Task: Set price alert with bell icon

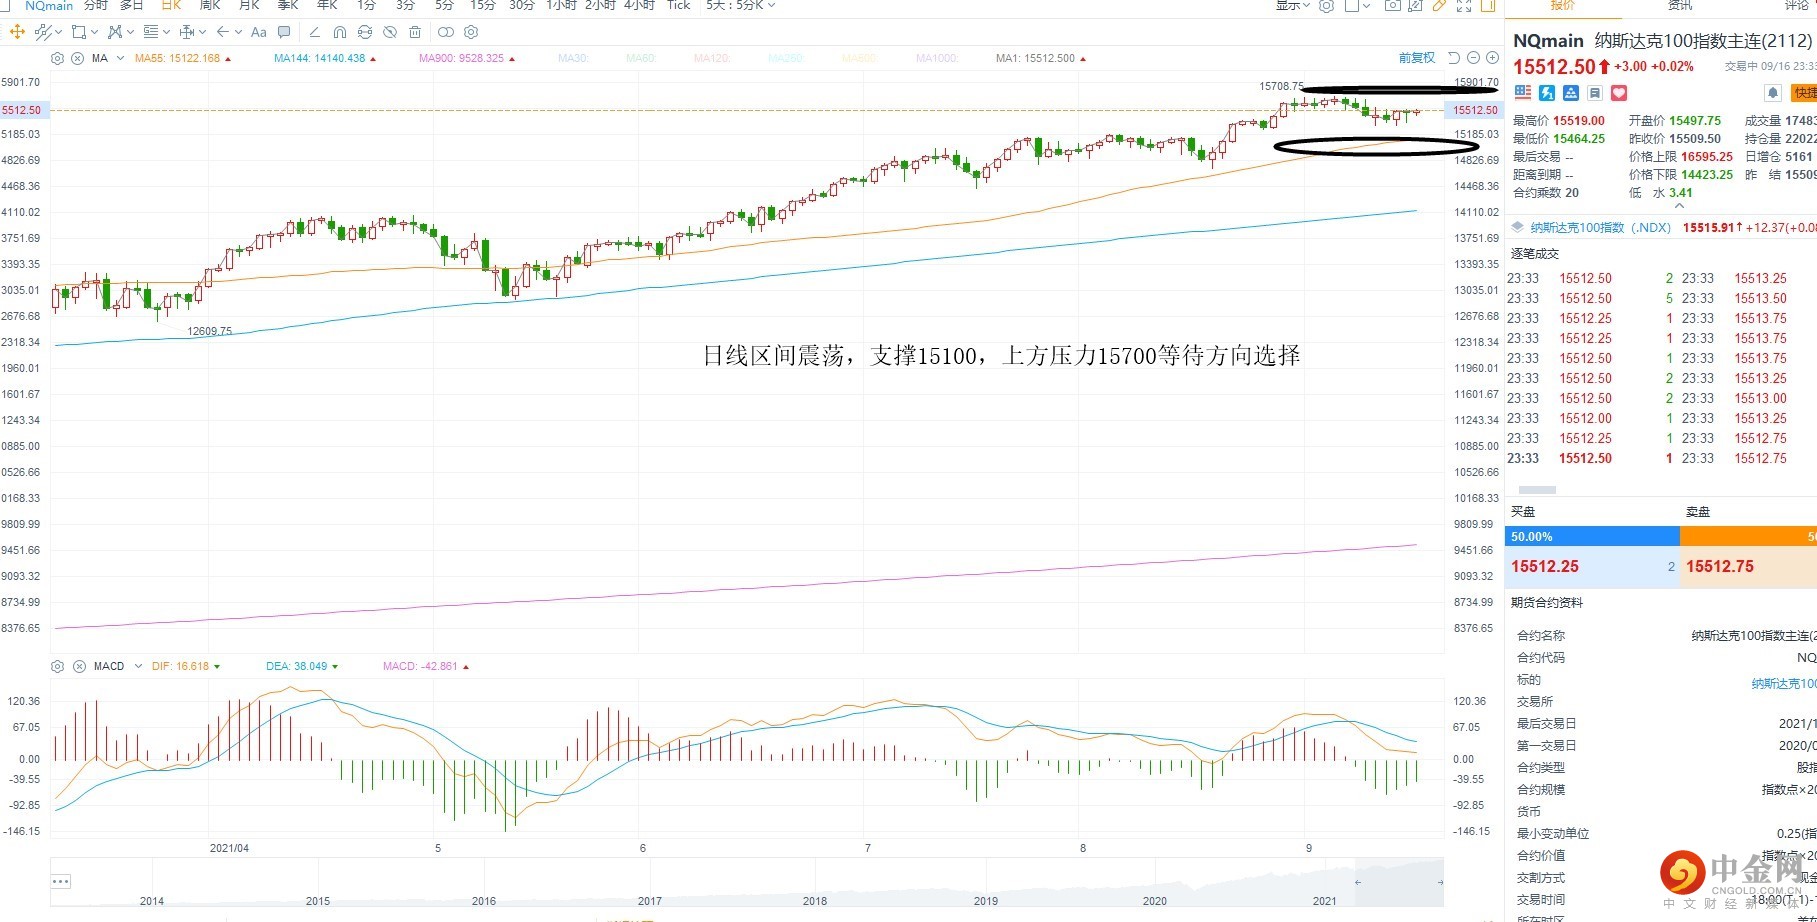Action: (x=1773, y=93)
